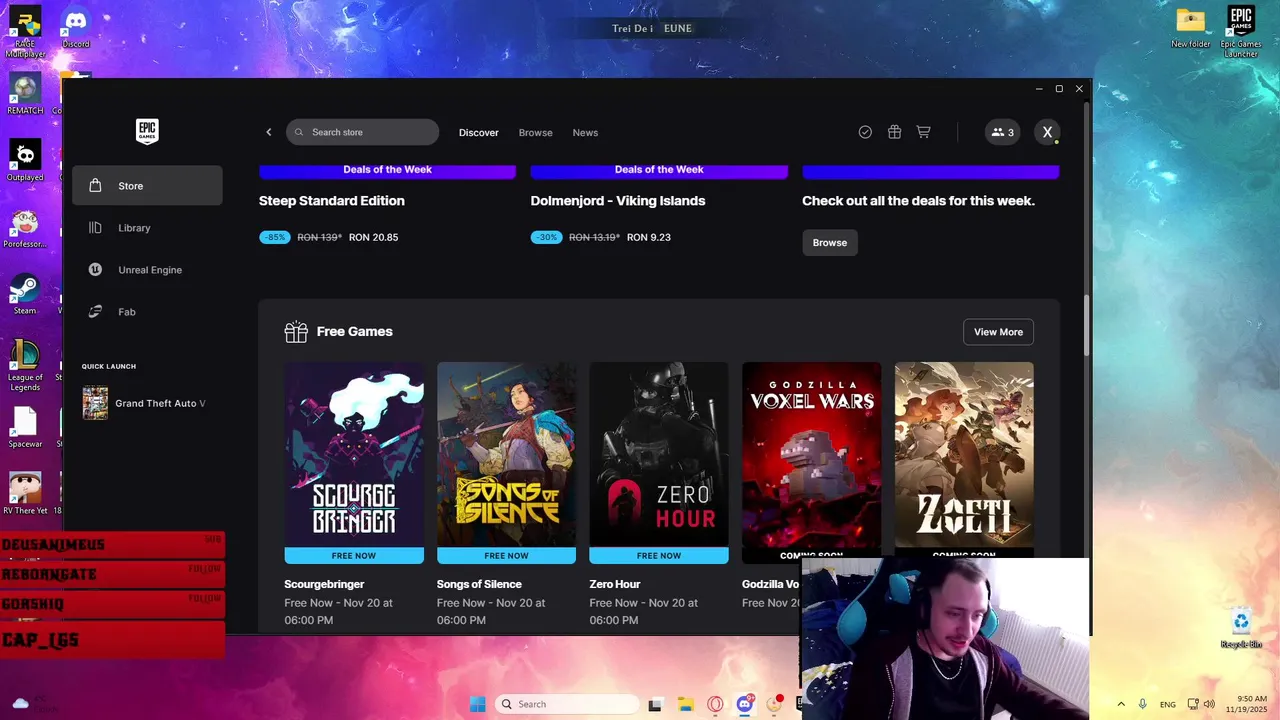This screenshot has width=1280, height=720.
Task: Focus the Search store field
Action: click(362, 132)
